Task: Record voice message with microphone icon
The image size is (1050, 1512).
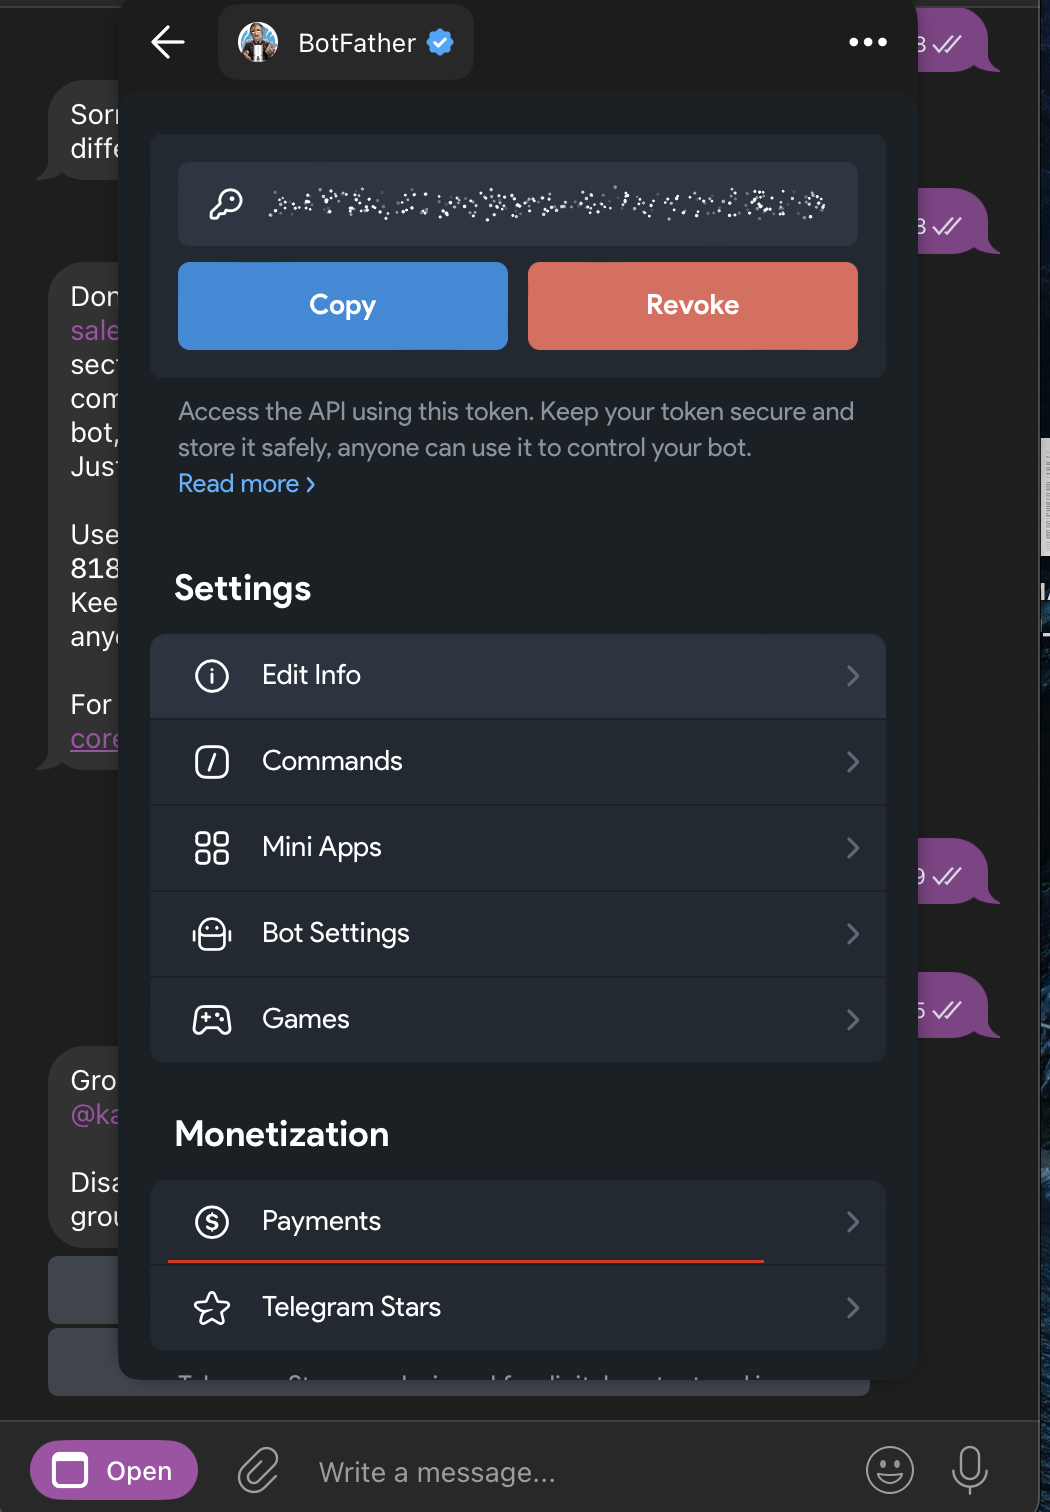Action: tap(969, 1471)
